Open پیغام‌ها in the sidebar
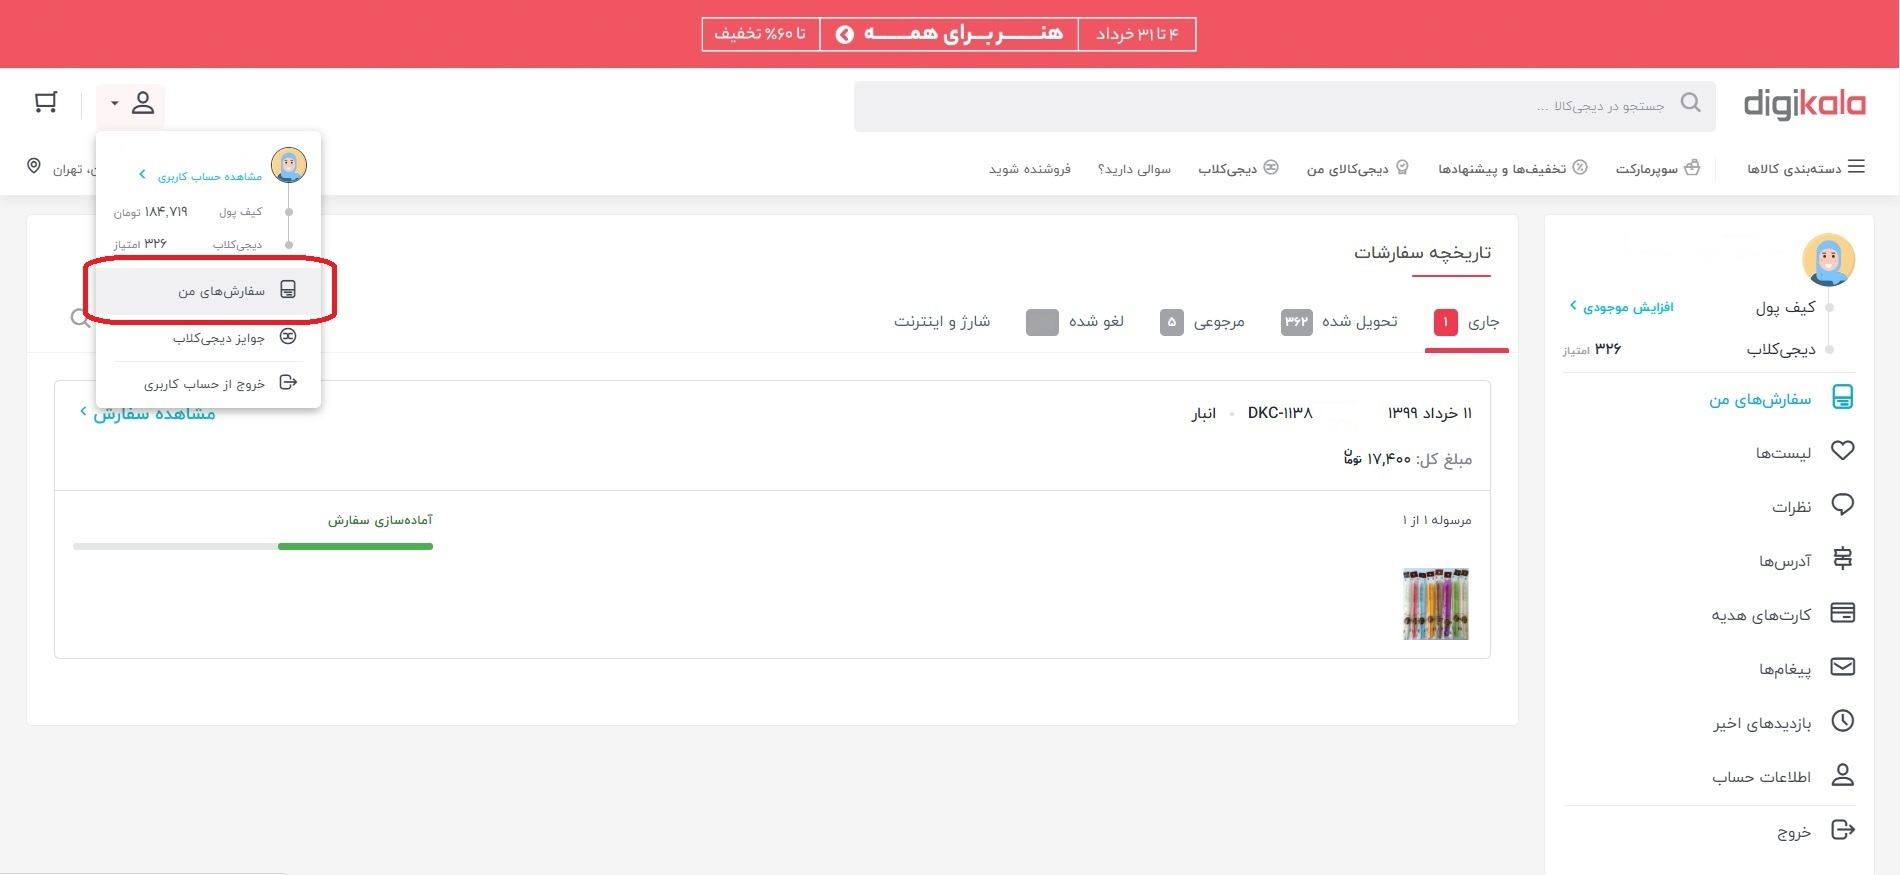1900x875 pixels. [1785, 669]
